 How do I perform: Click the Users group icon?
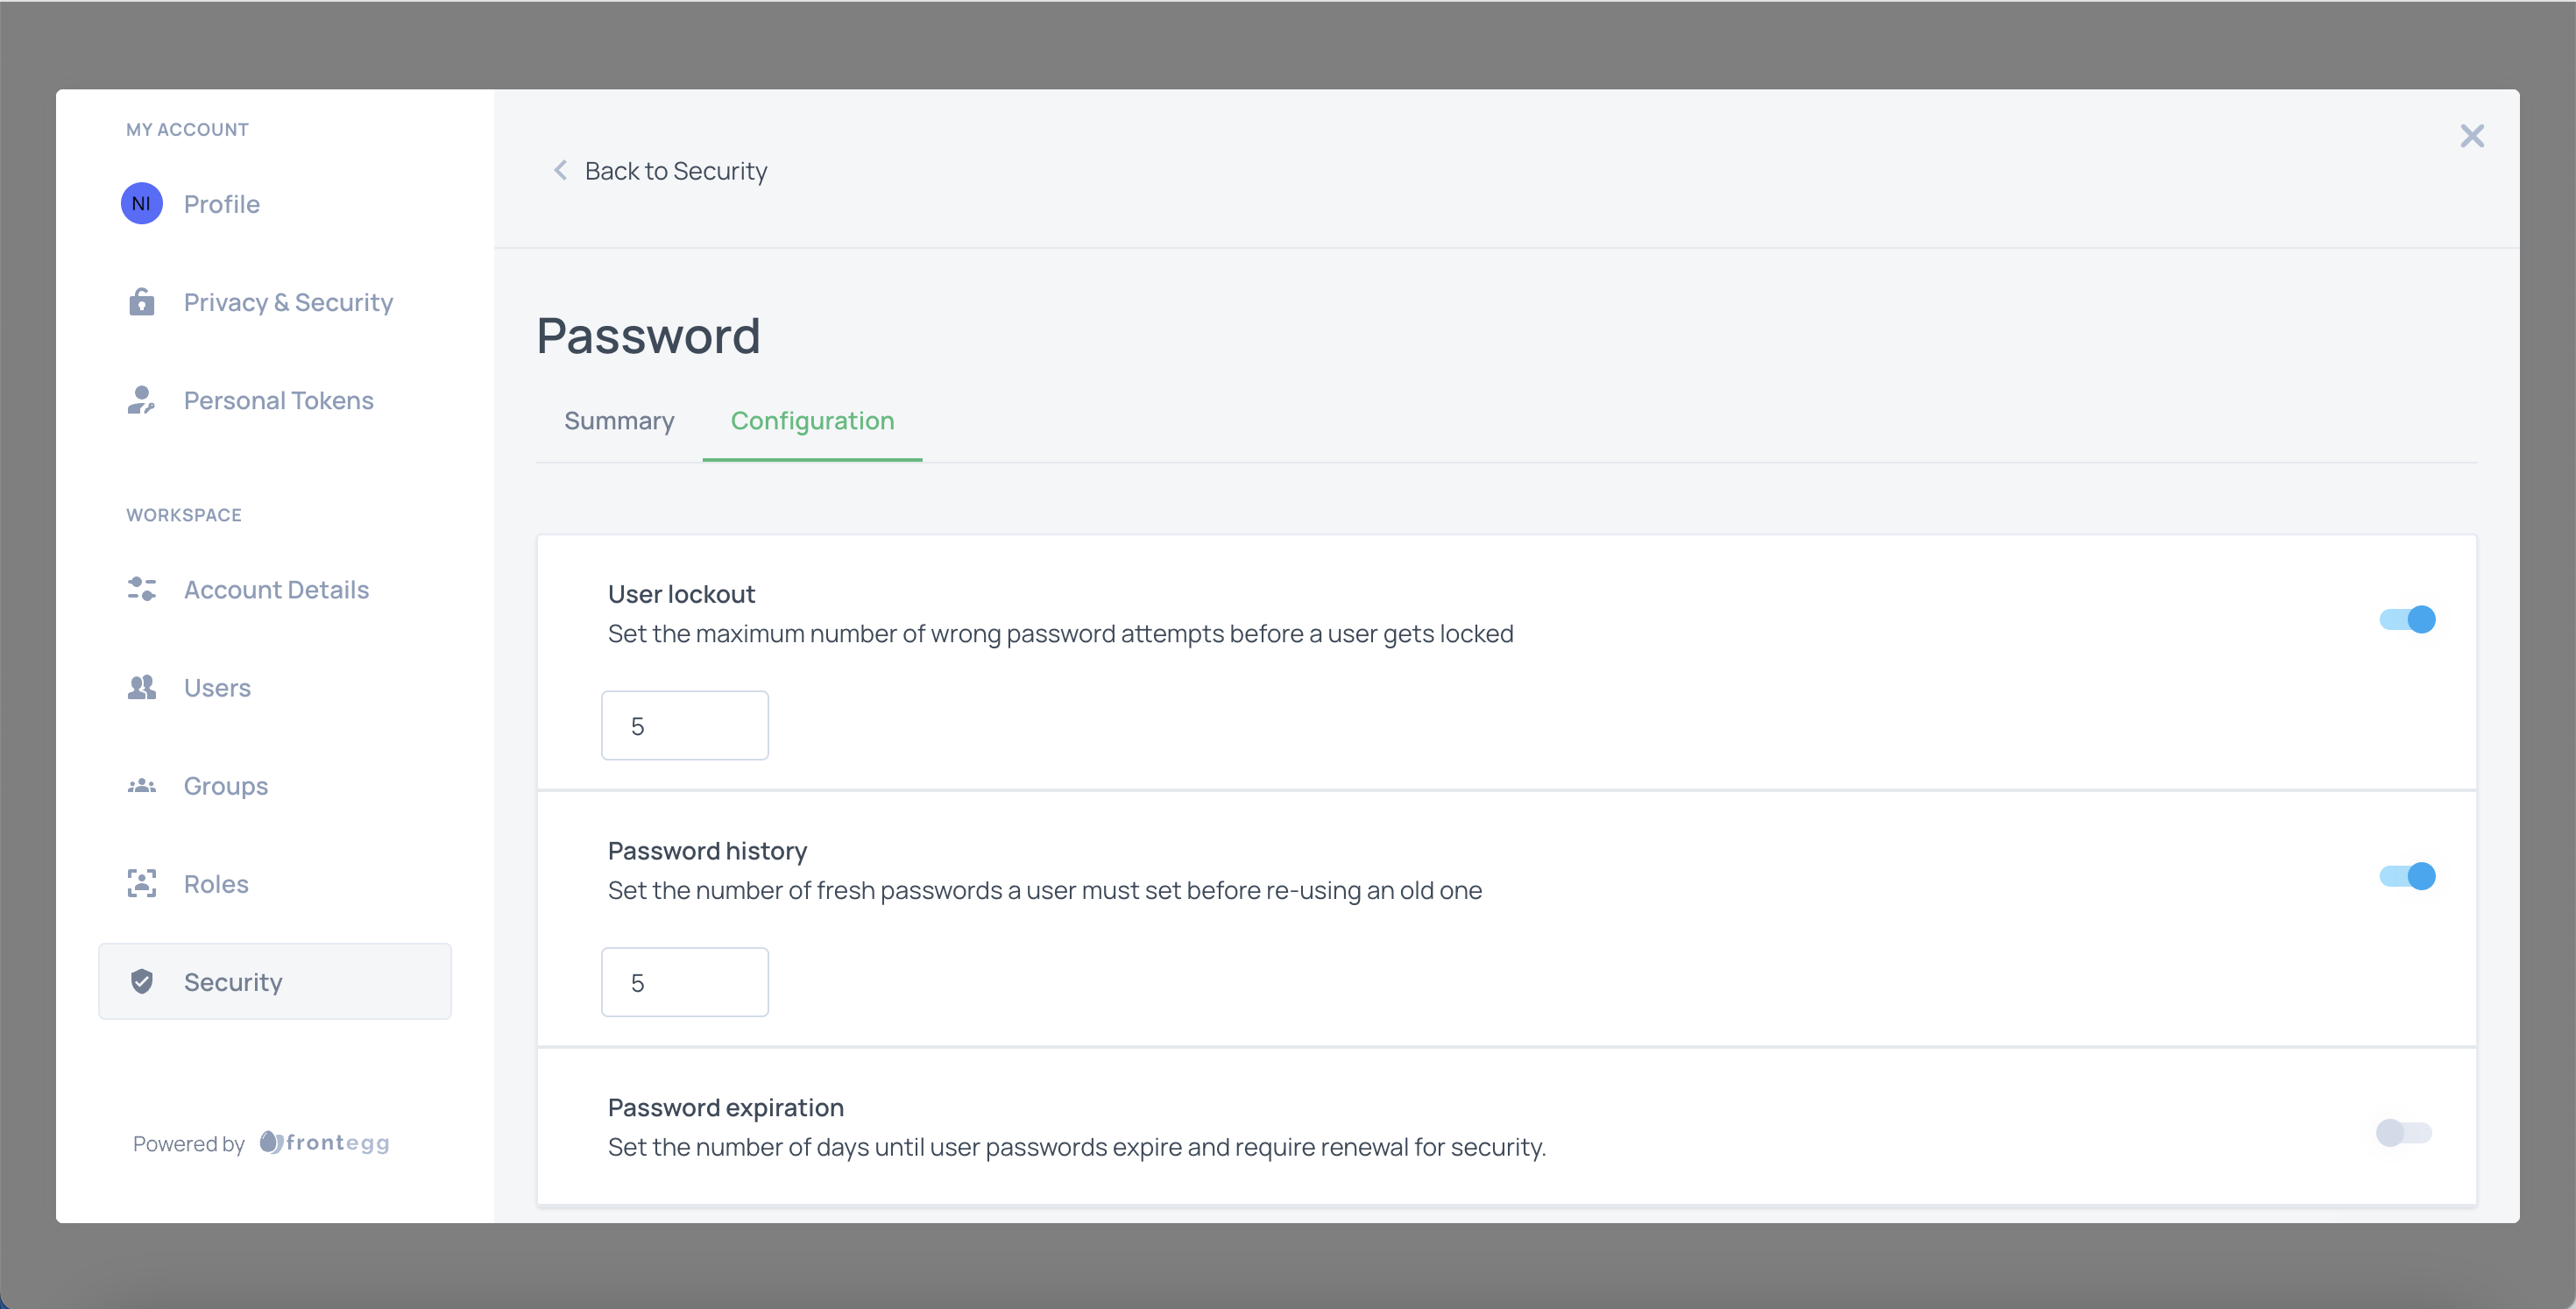pyautogui.click(x=144, y=686)
